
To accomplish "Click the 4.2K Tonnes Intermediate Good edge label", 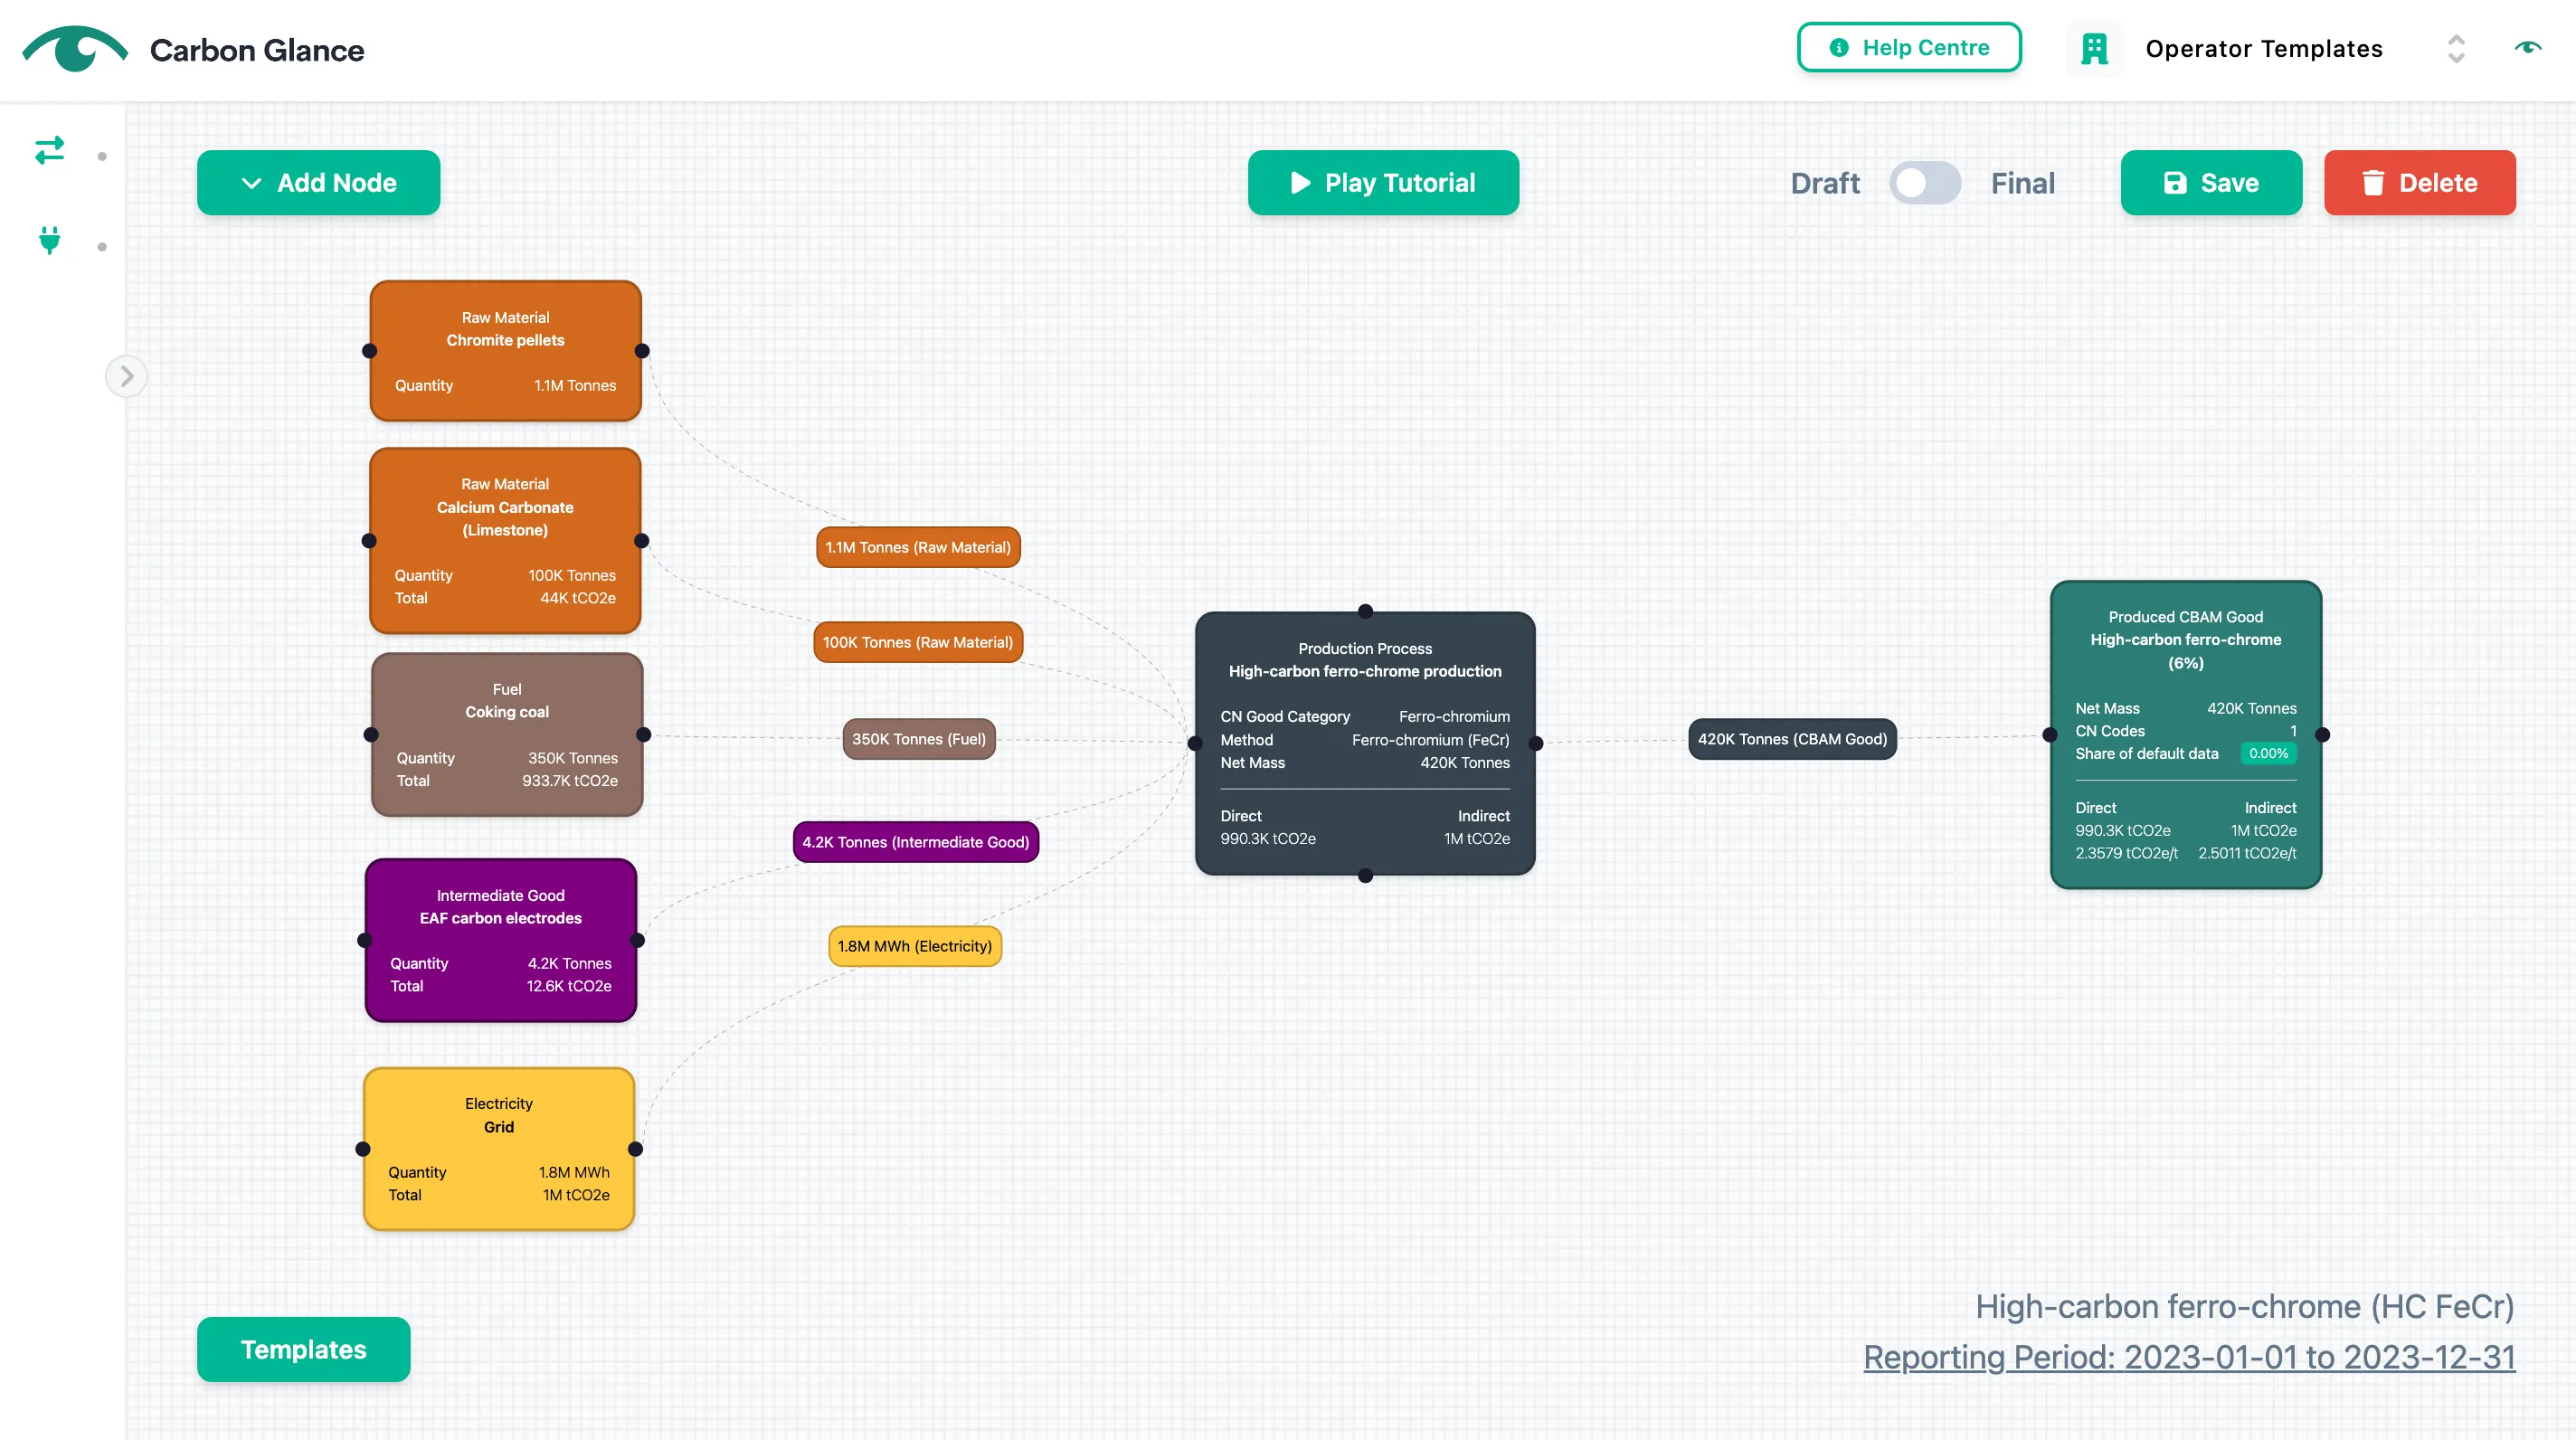I will tap(915, 842).
